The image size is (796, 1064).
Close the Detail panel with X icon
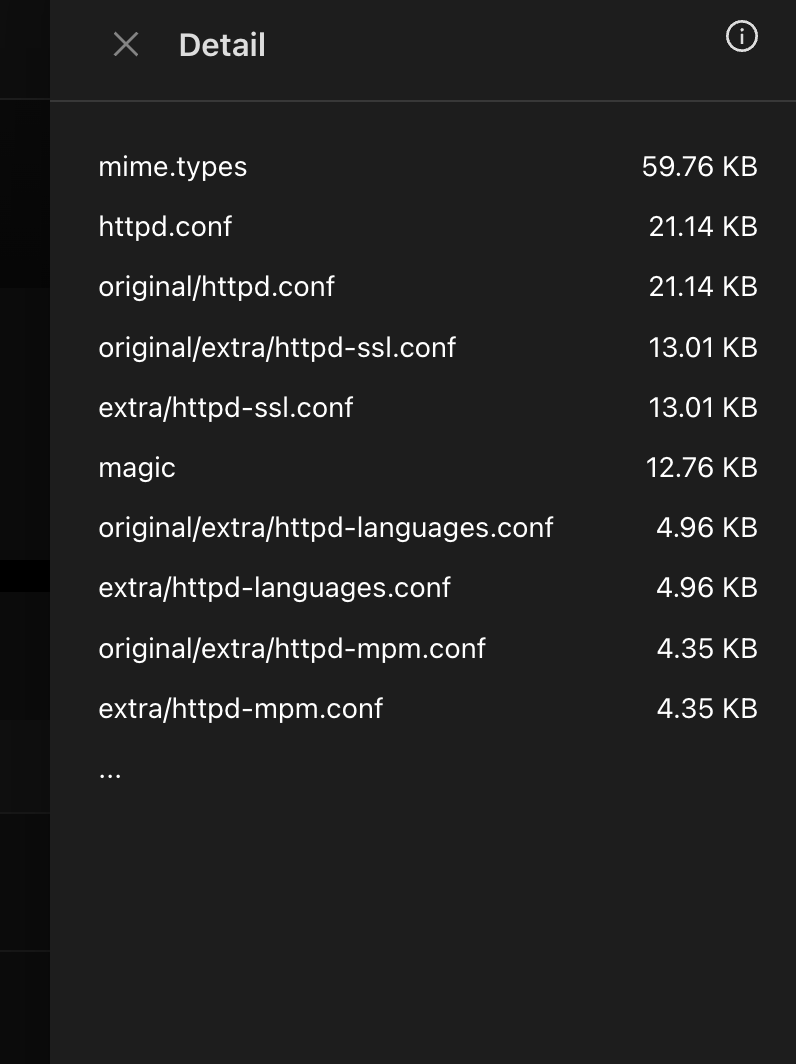pos(126,45)
